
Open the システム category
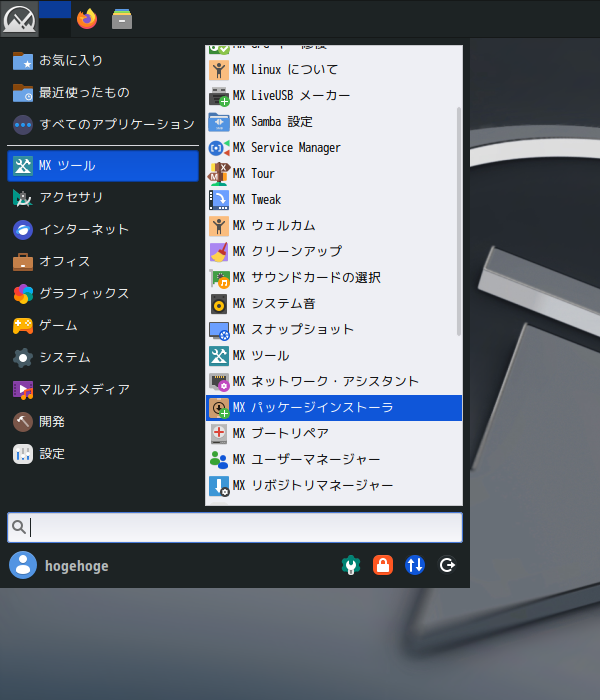coord(103,358)
